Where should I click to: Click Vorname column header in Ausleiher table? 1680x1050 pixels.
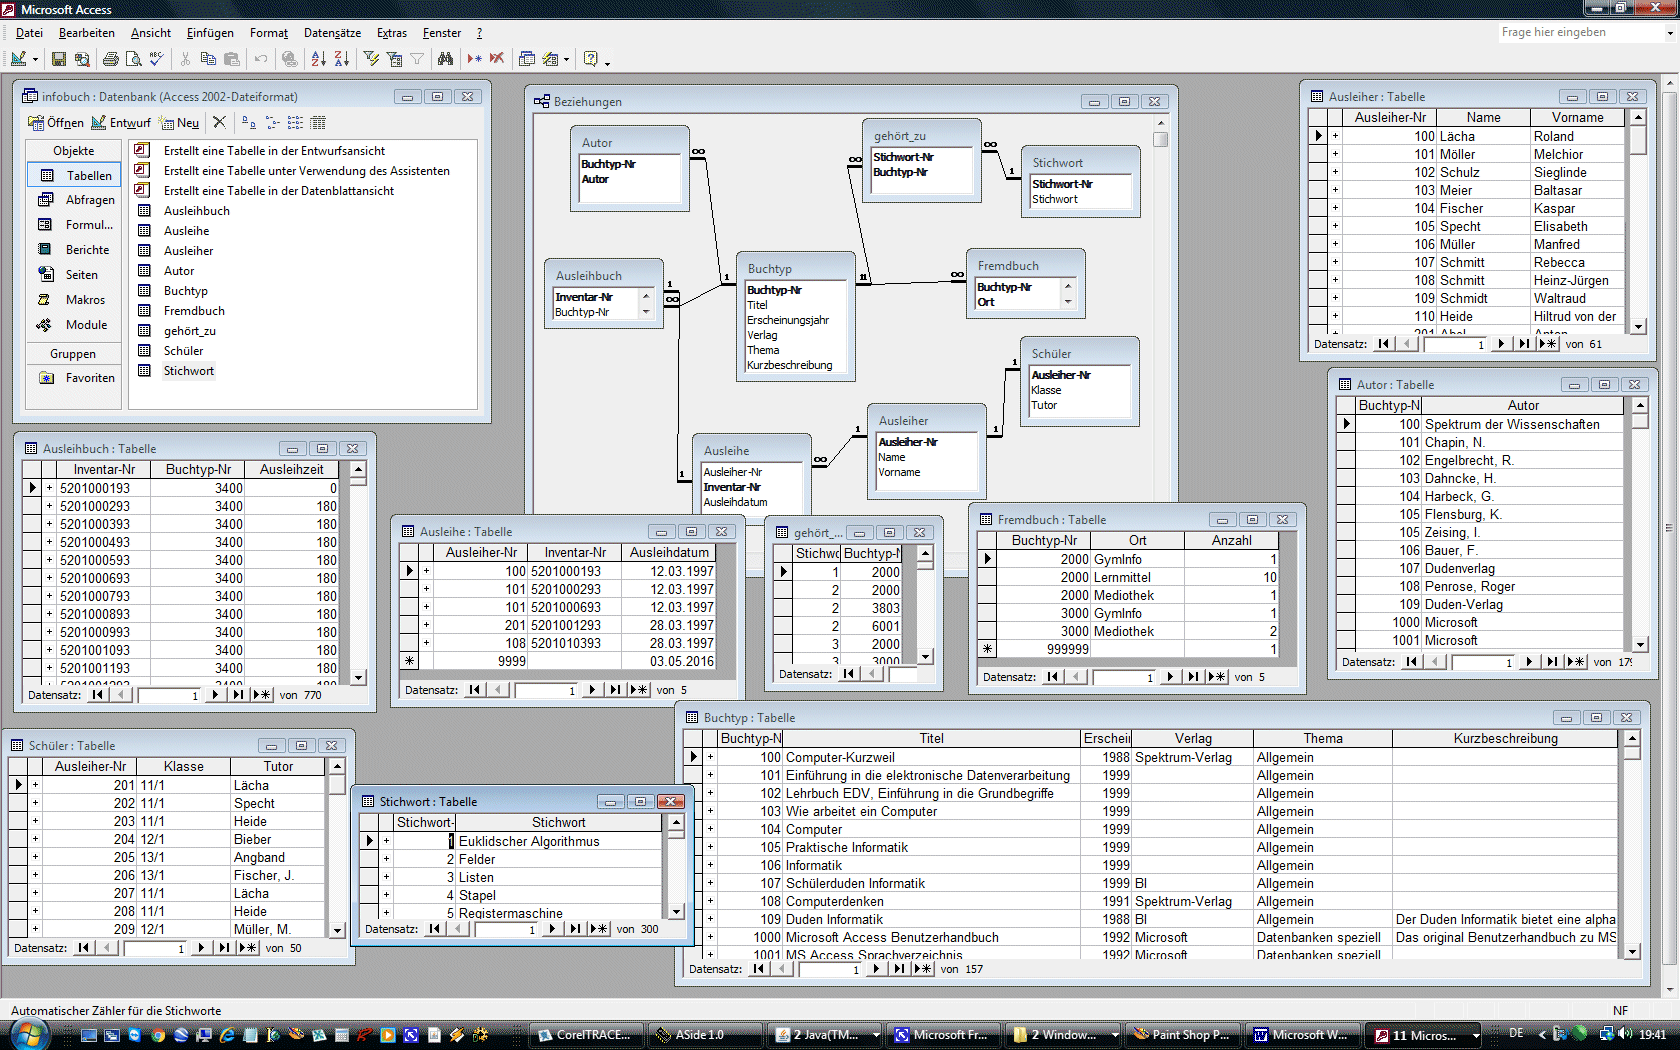pos(1578,118)
